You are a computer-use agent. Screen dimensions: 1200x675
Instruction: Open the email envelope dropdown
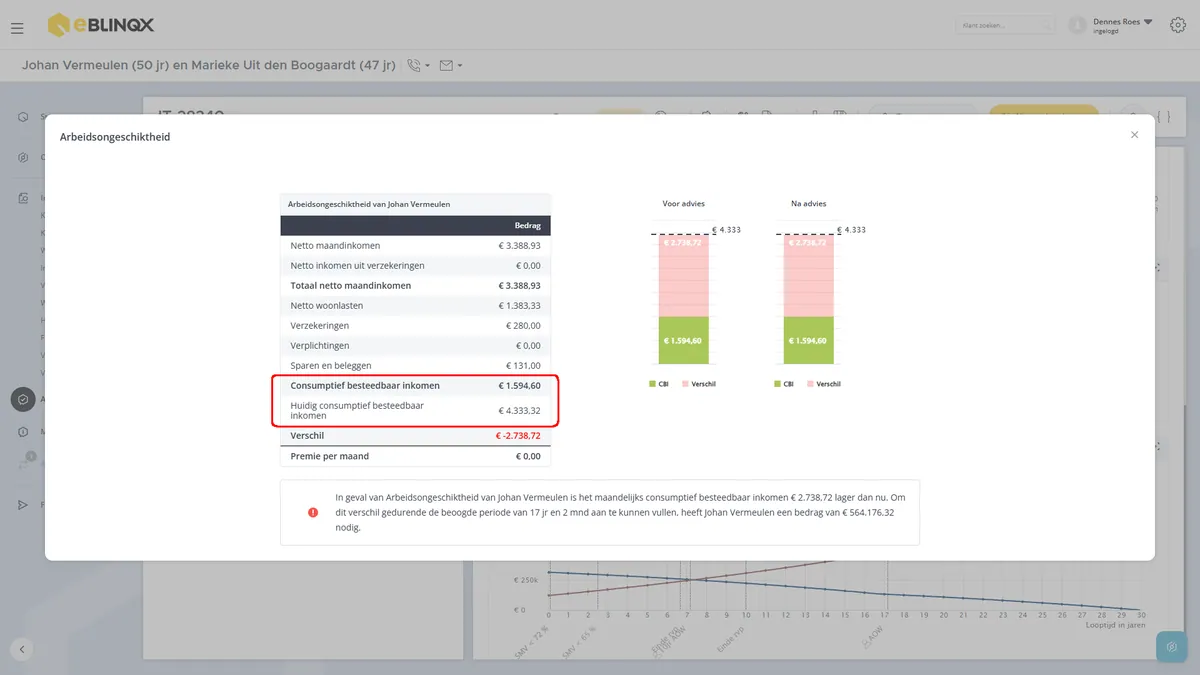(451, 66)
